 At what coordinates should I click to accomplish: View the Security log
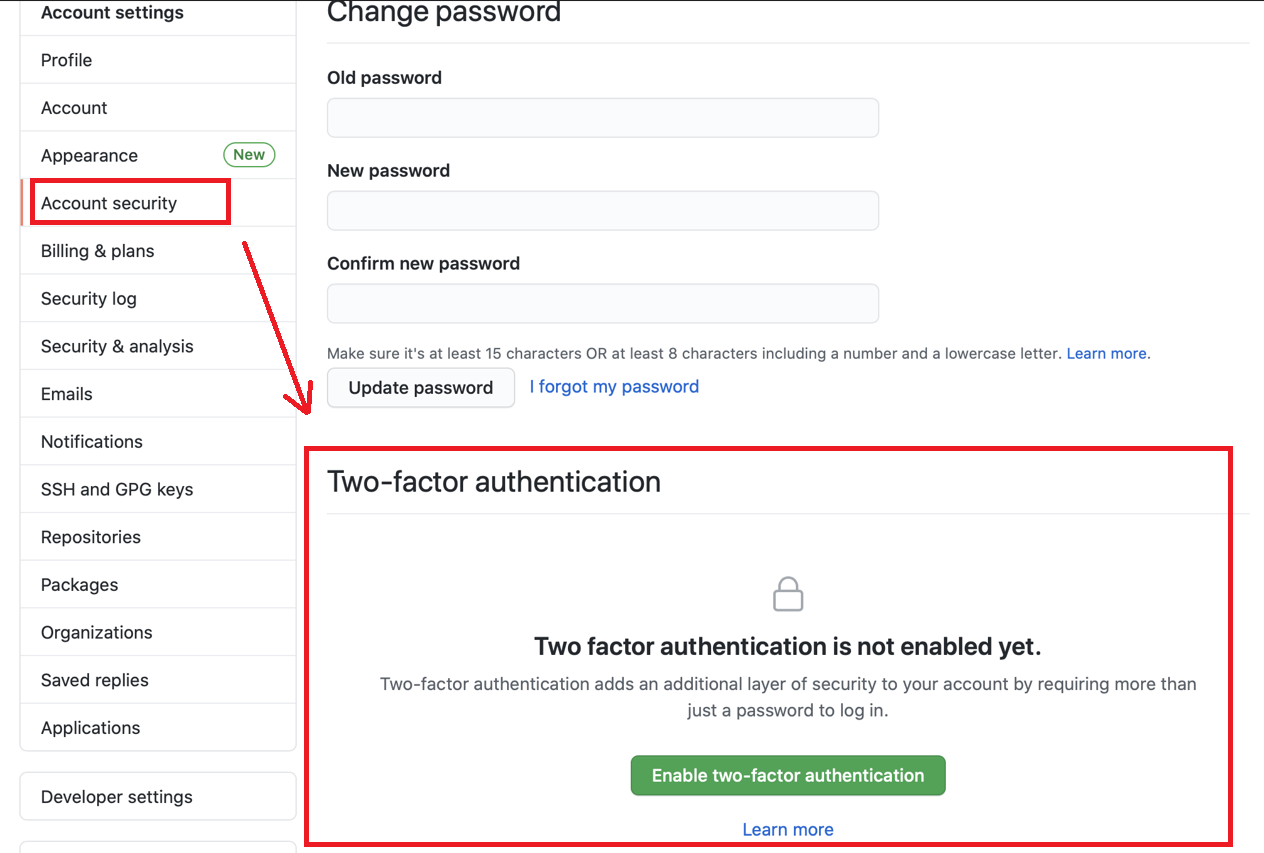(x=88, y=298)
